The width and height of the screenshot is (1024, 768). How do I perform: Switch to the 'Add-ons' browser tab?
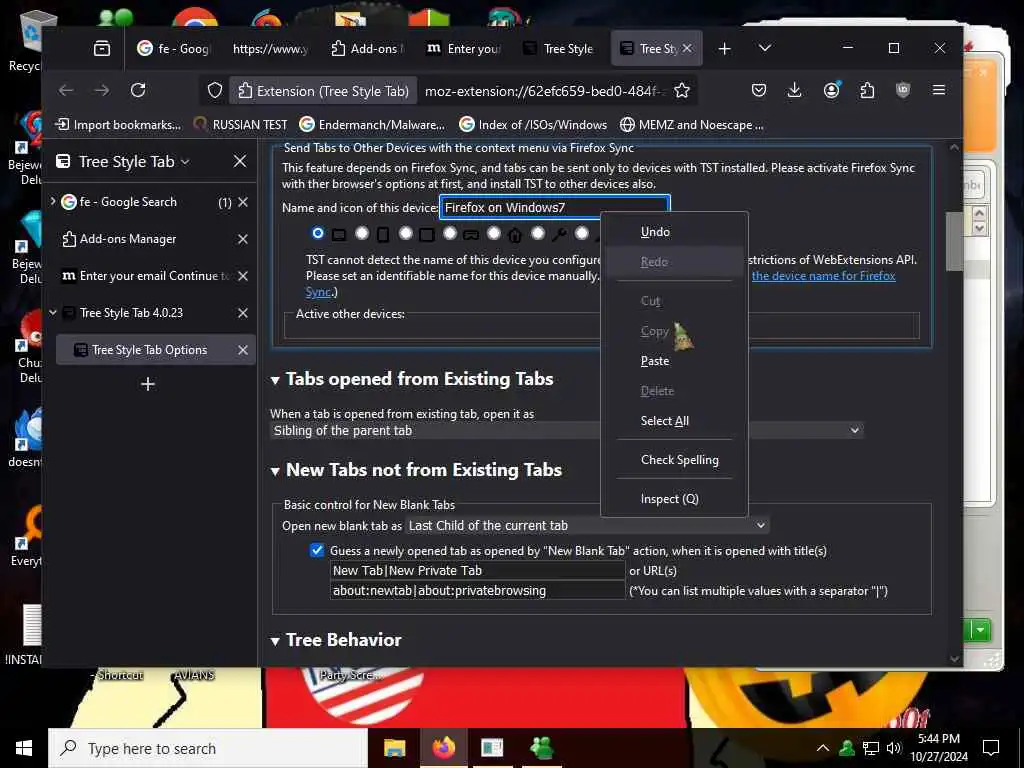click(x=368, y=48)
